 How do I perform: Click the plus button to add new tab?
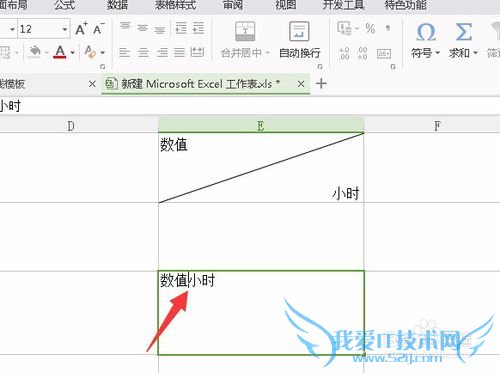[321, 83]
